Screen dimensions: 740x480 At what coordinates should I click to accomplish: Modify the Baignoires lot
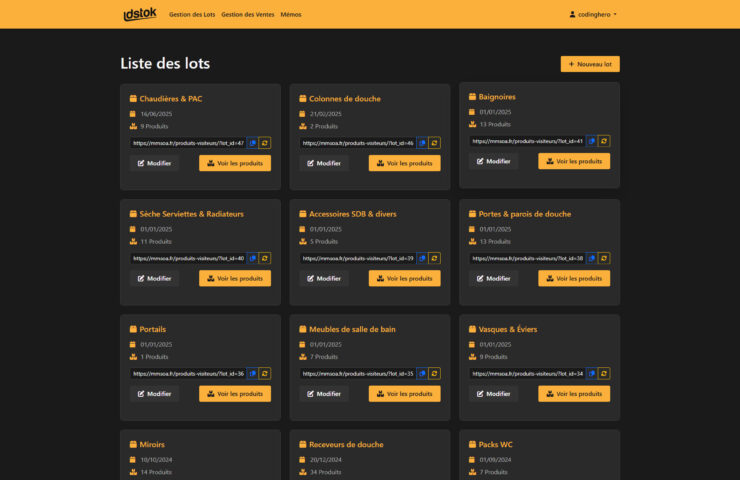(x=493, y=161)
